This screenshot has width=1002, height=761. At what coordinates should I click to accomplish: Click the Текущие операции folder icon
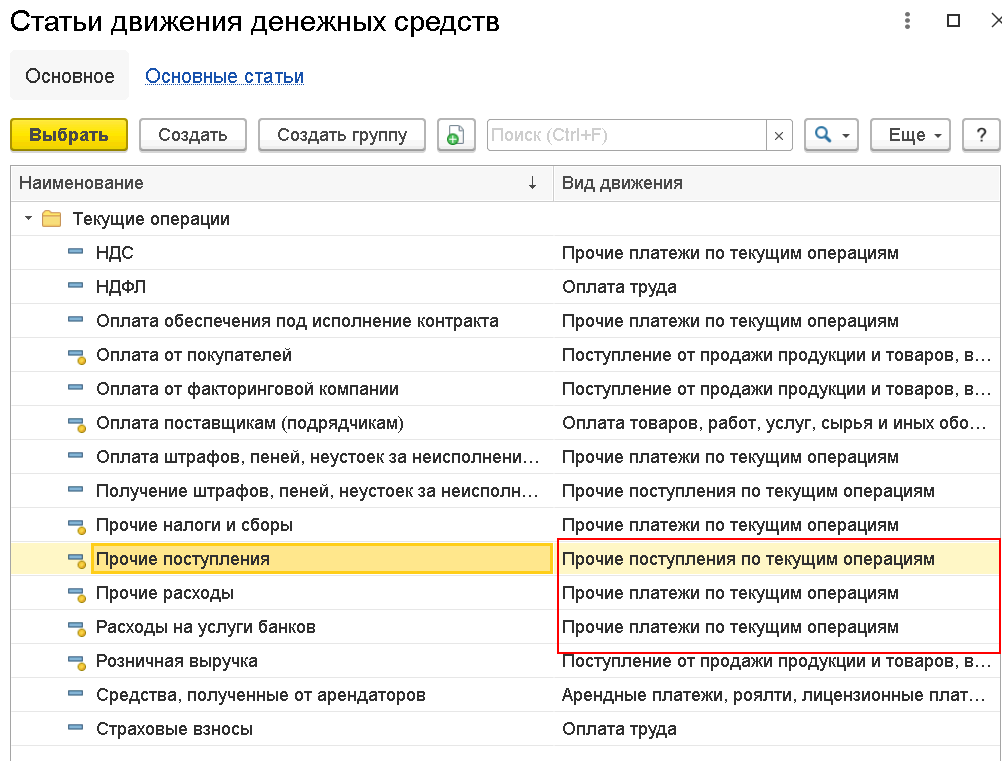coord(51,219)
